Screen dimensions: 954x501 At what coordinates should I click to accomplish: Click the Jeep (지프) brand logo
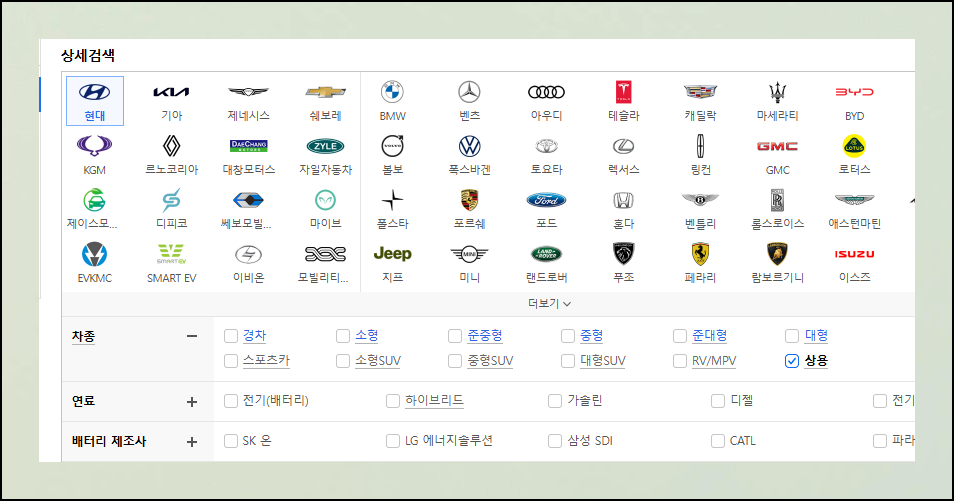392,254
